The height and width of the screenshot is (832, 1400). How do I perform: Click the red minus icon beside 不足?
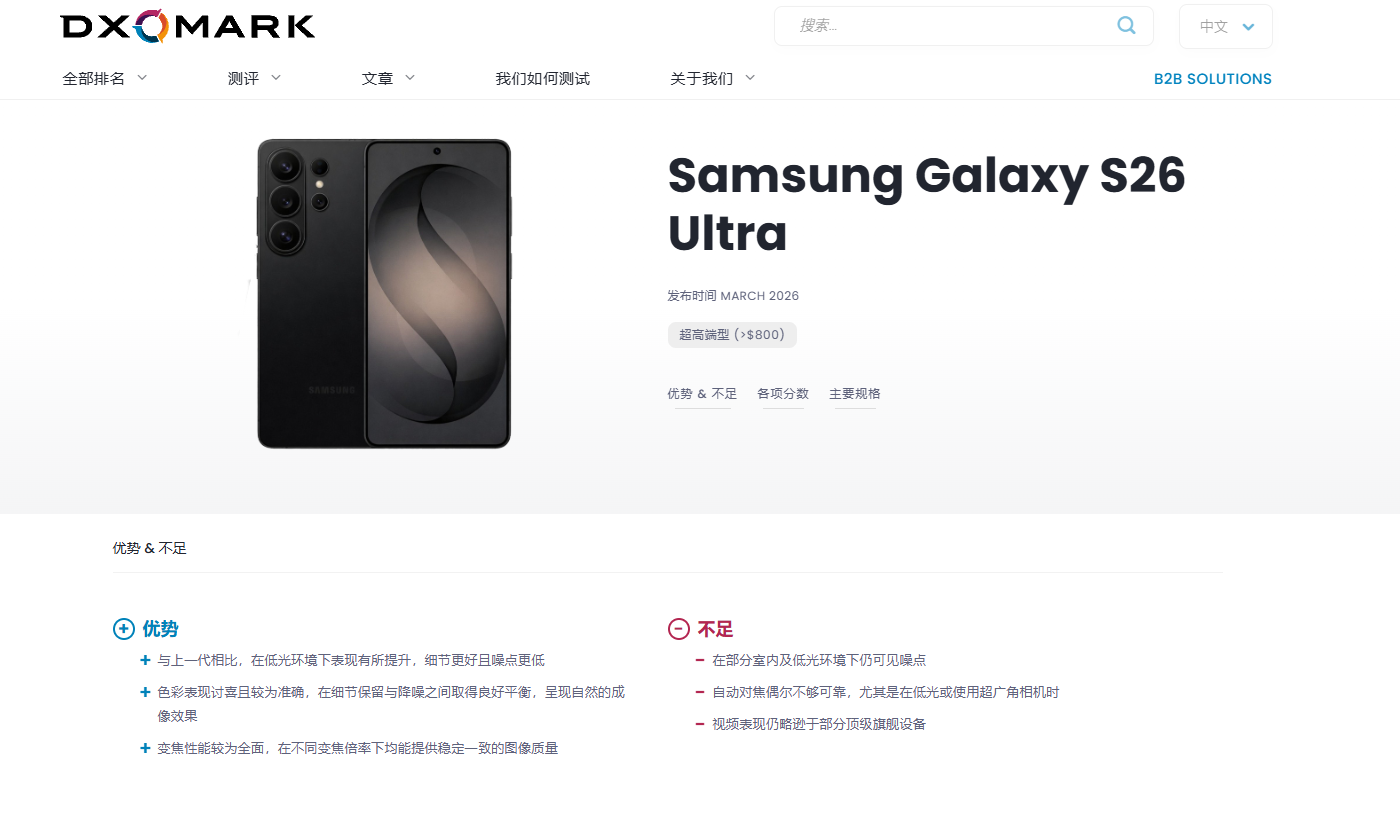coord(679,629)
